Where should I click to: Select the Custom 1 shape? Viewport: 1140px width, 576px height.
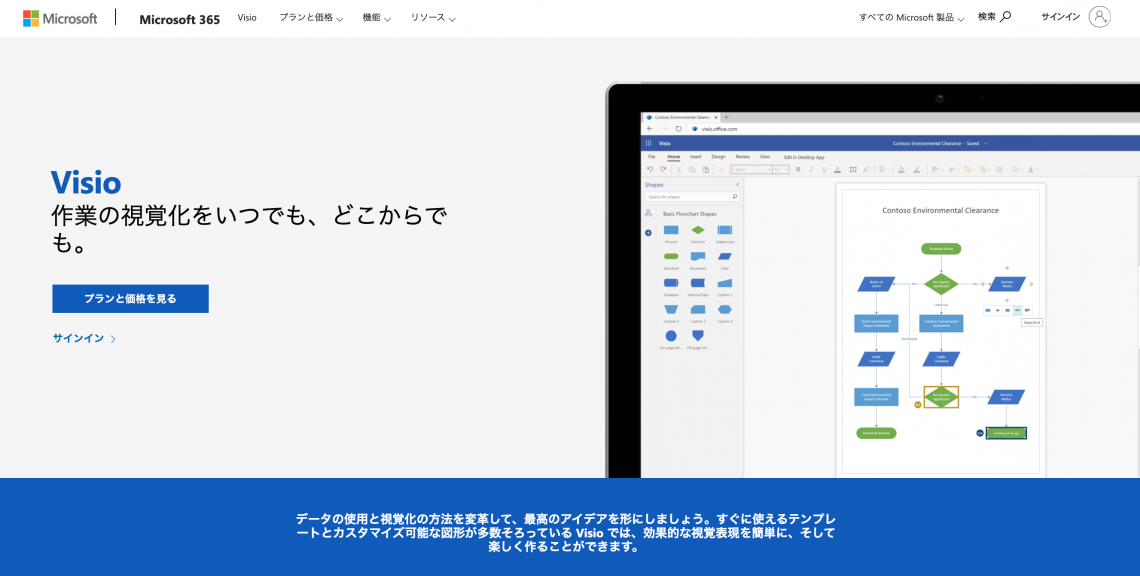pyautogui.click(x=725, y=283)
